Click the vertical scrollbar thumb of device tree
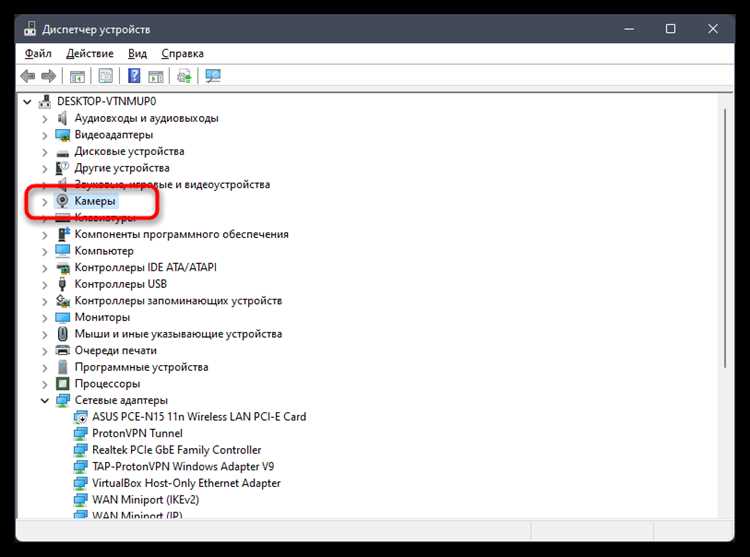This screenshot has width=750, height=557. coord(726,238)
